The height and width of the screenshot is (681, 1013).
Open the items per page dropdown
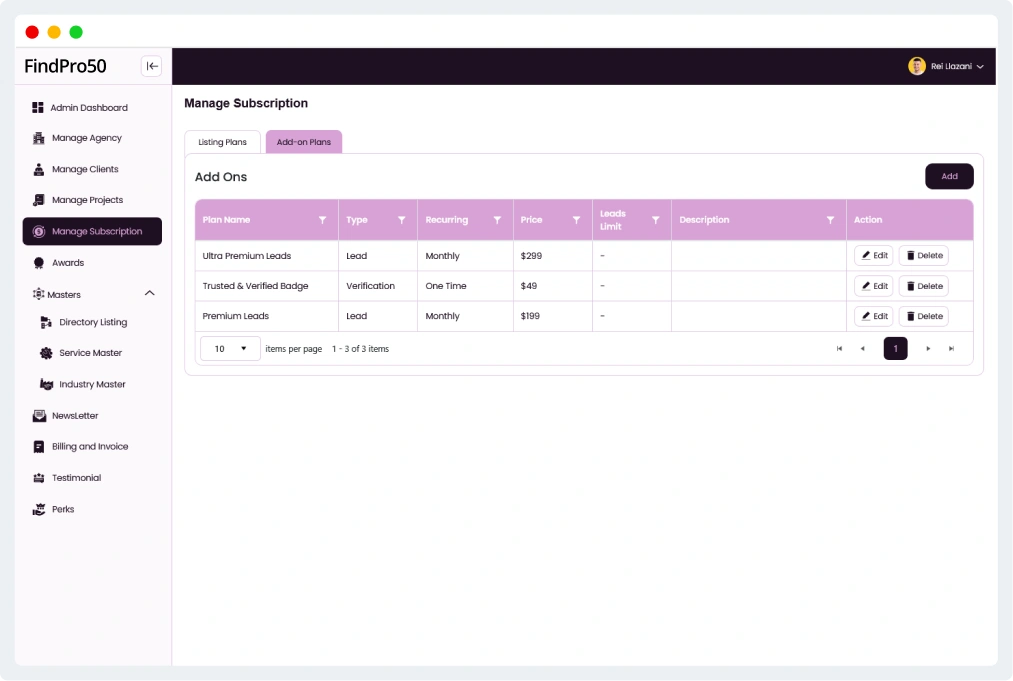click(230, 349)
